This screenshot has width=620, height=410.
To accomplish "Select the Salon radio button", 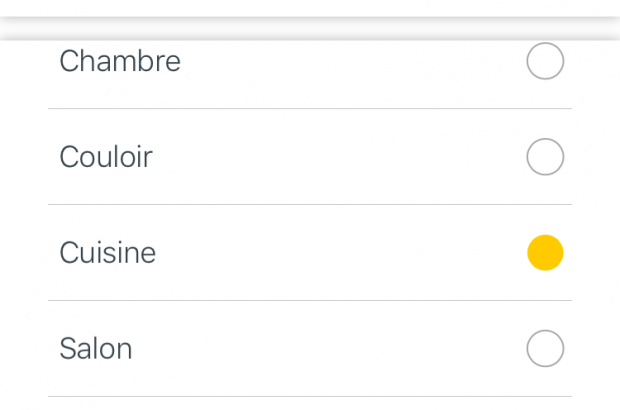I will pyautogui.click(x=545, y=349).
